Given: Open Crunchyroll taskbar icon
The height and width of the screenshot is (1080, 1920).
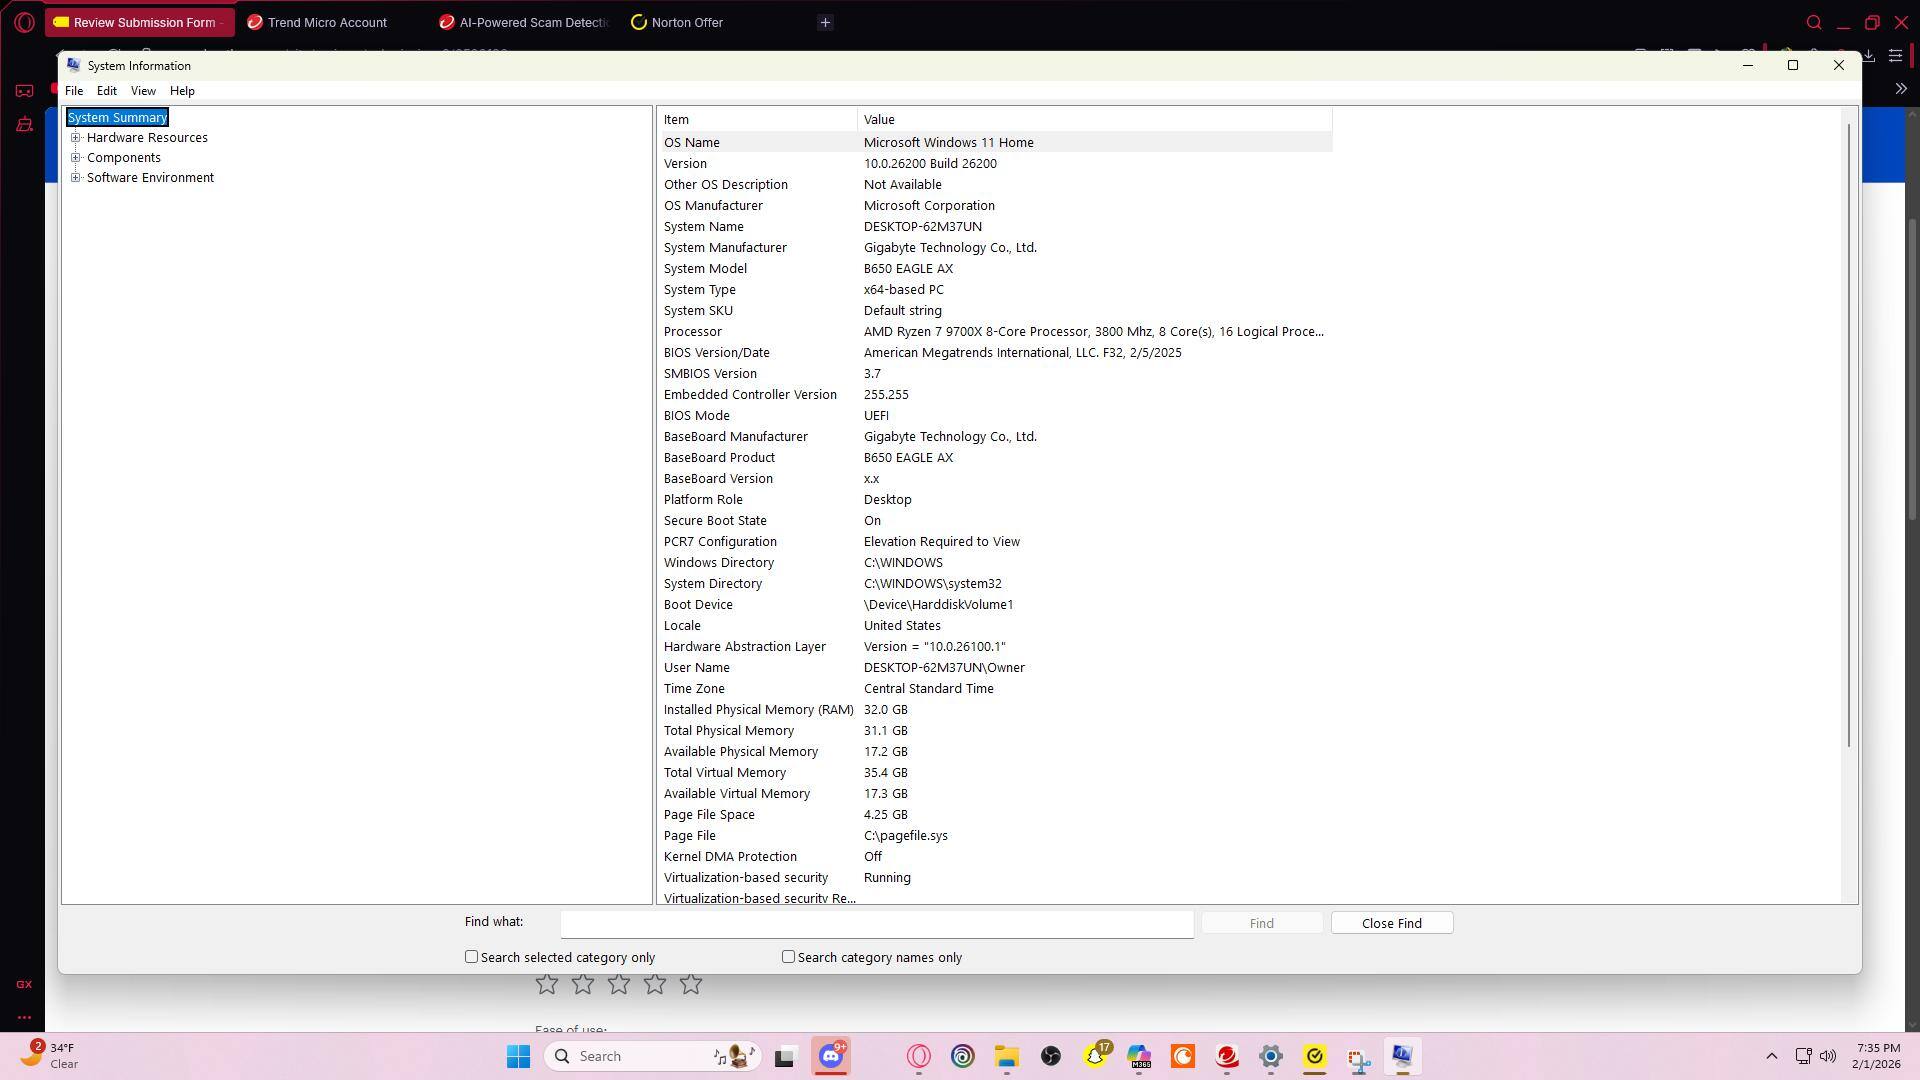Looking at the screenshot, I should 1183,1056.
